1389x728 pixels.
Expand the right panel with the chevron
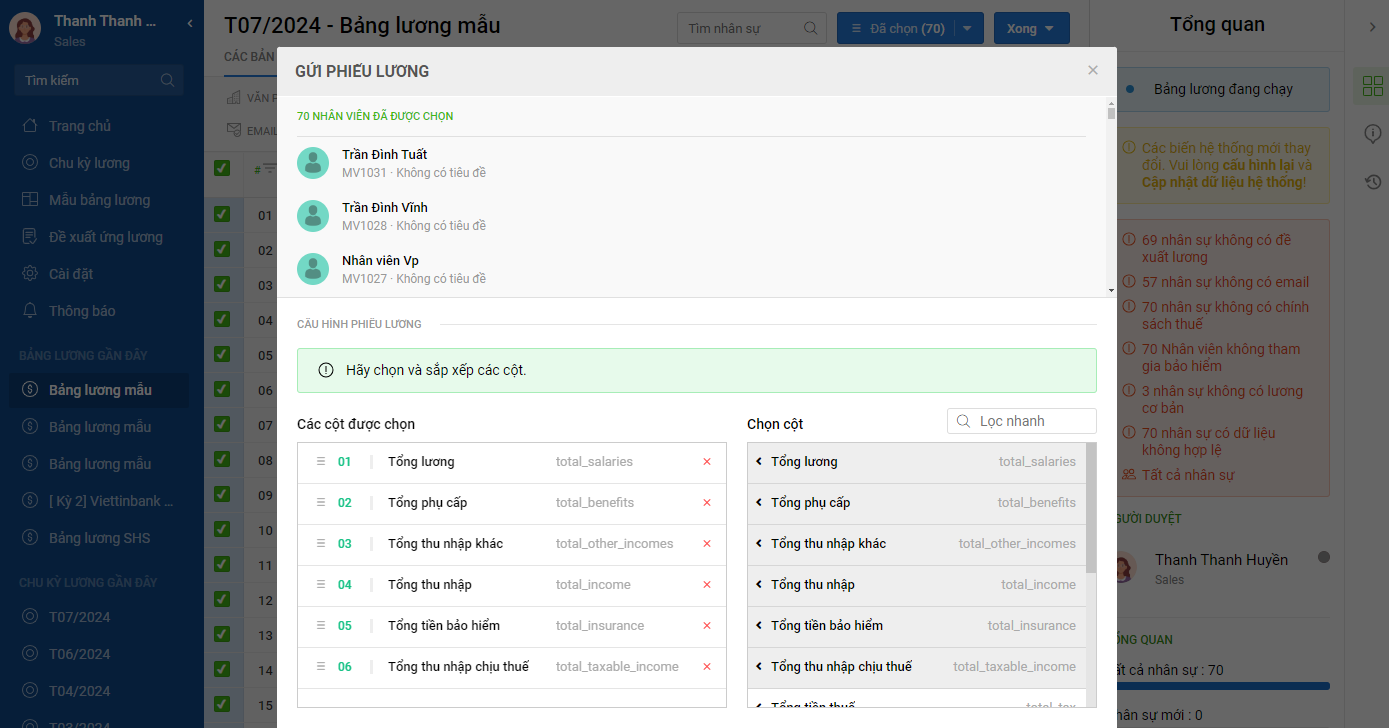(x=1372, y=28)
